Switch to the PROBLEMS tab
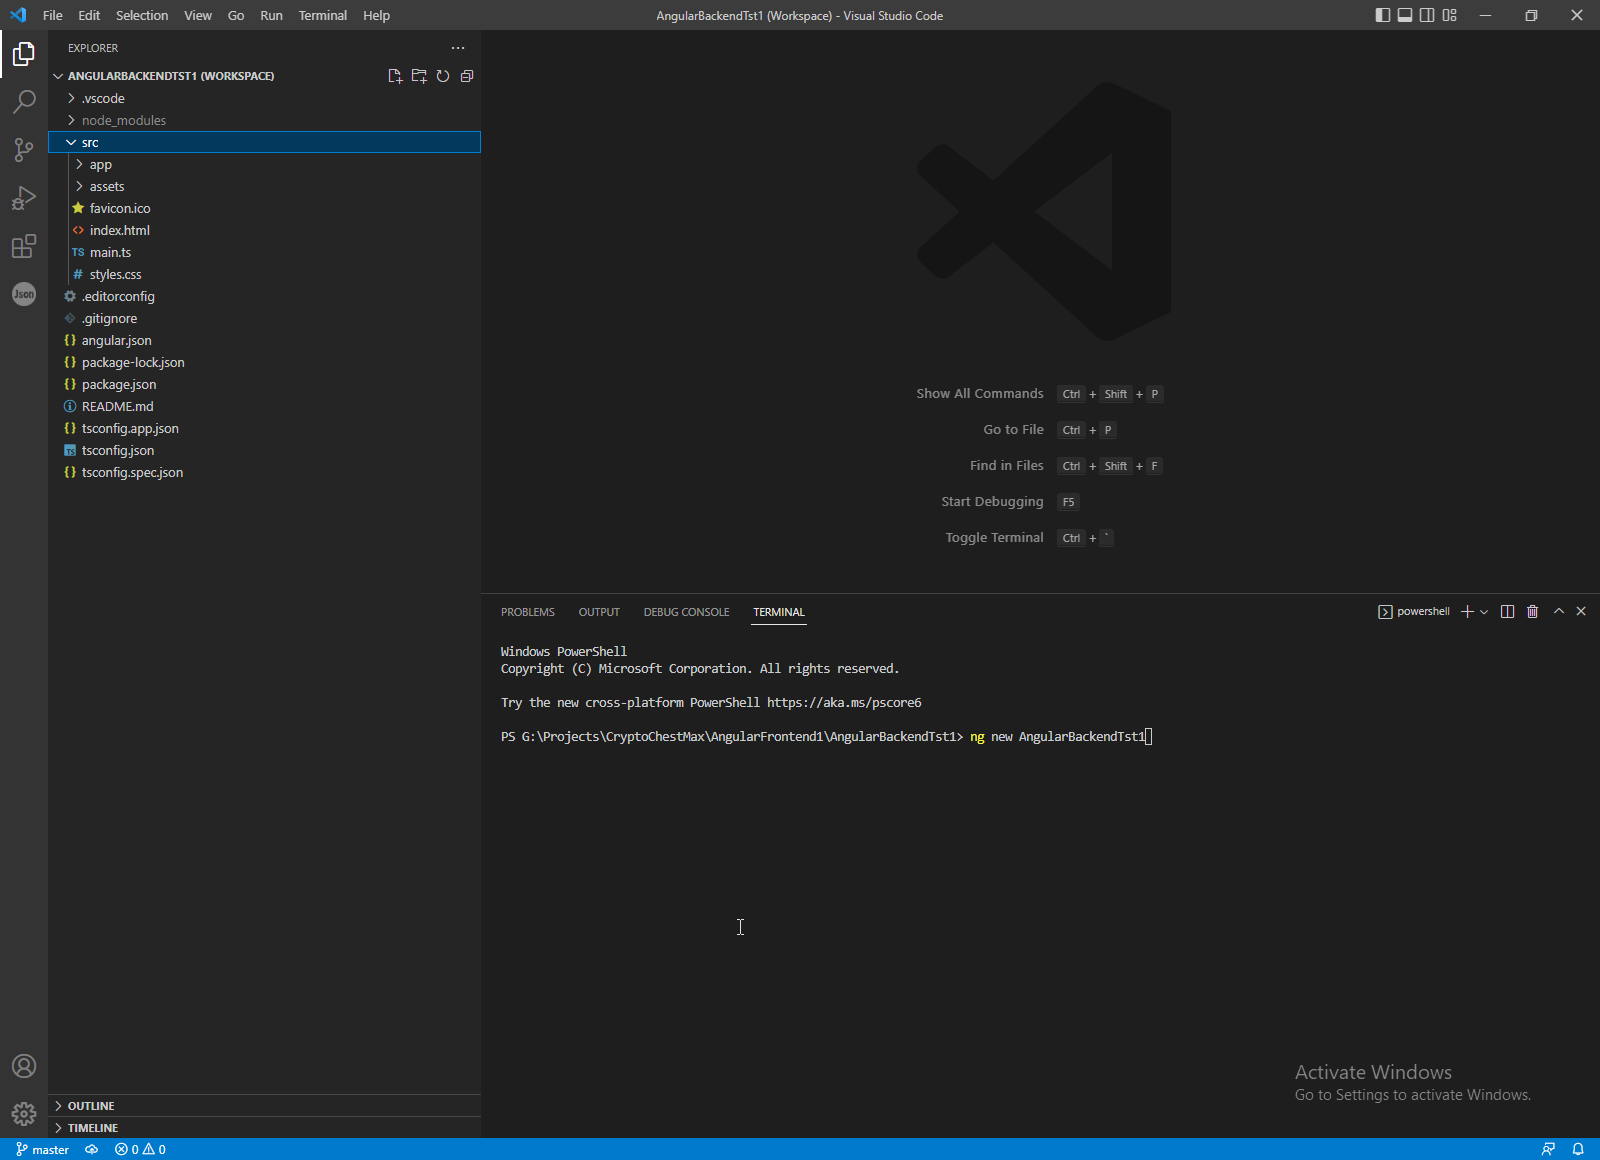Viewport: 1600px width, 1160px height. click(528, 612)
